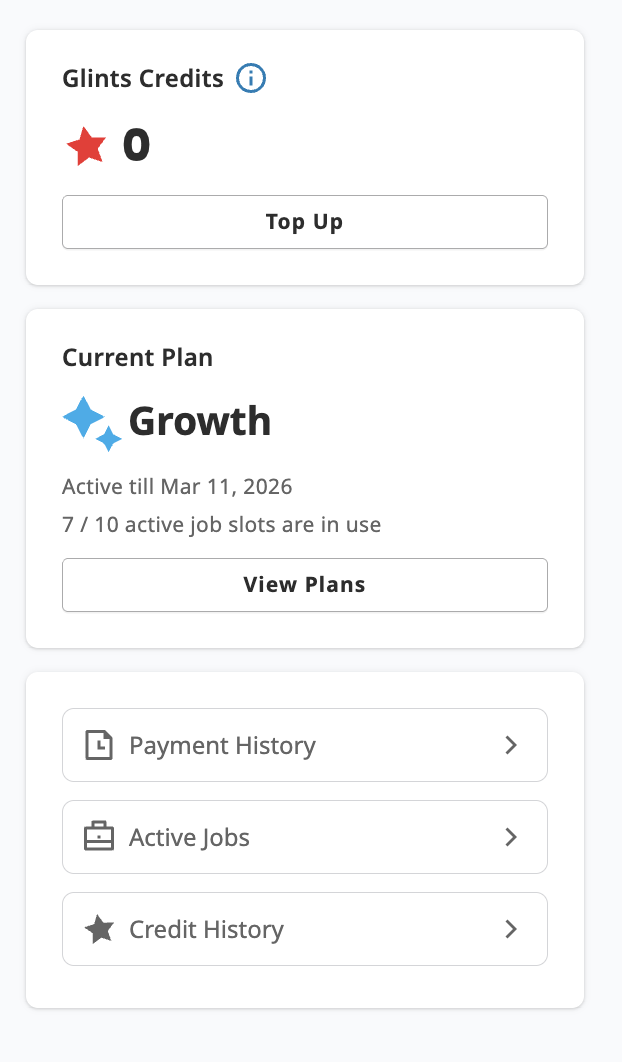This screenshot has width=622, height=1062.
Task: Click the Active till Mar 11 2026 text
Action: [178, 486]
